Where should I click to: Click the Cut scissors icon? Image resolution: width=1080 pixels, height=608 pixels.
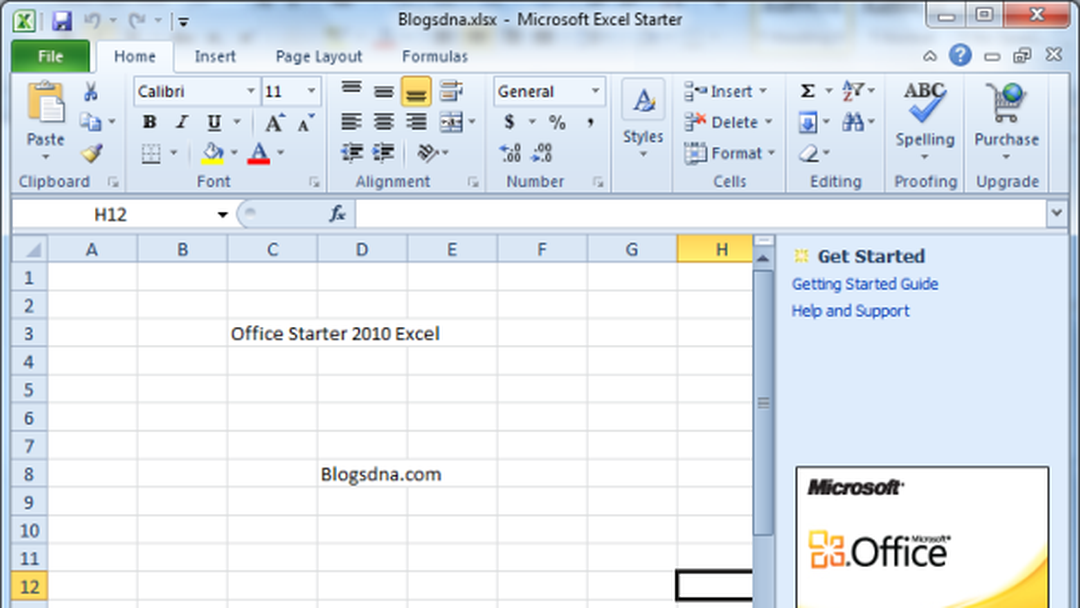click(x=91, y=92)
